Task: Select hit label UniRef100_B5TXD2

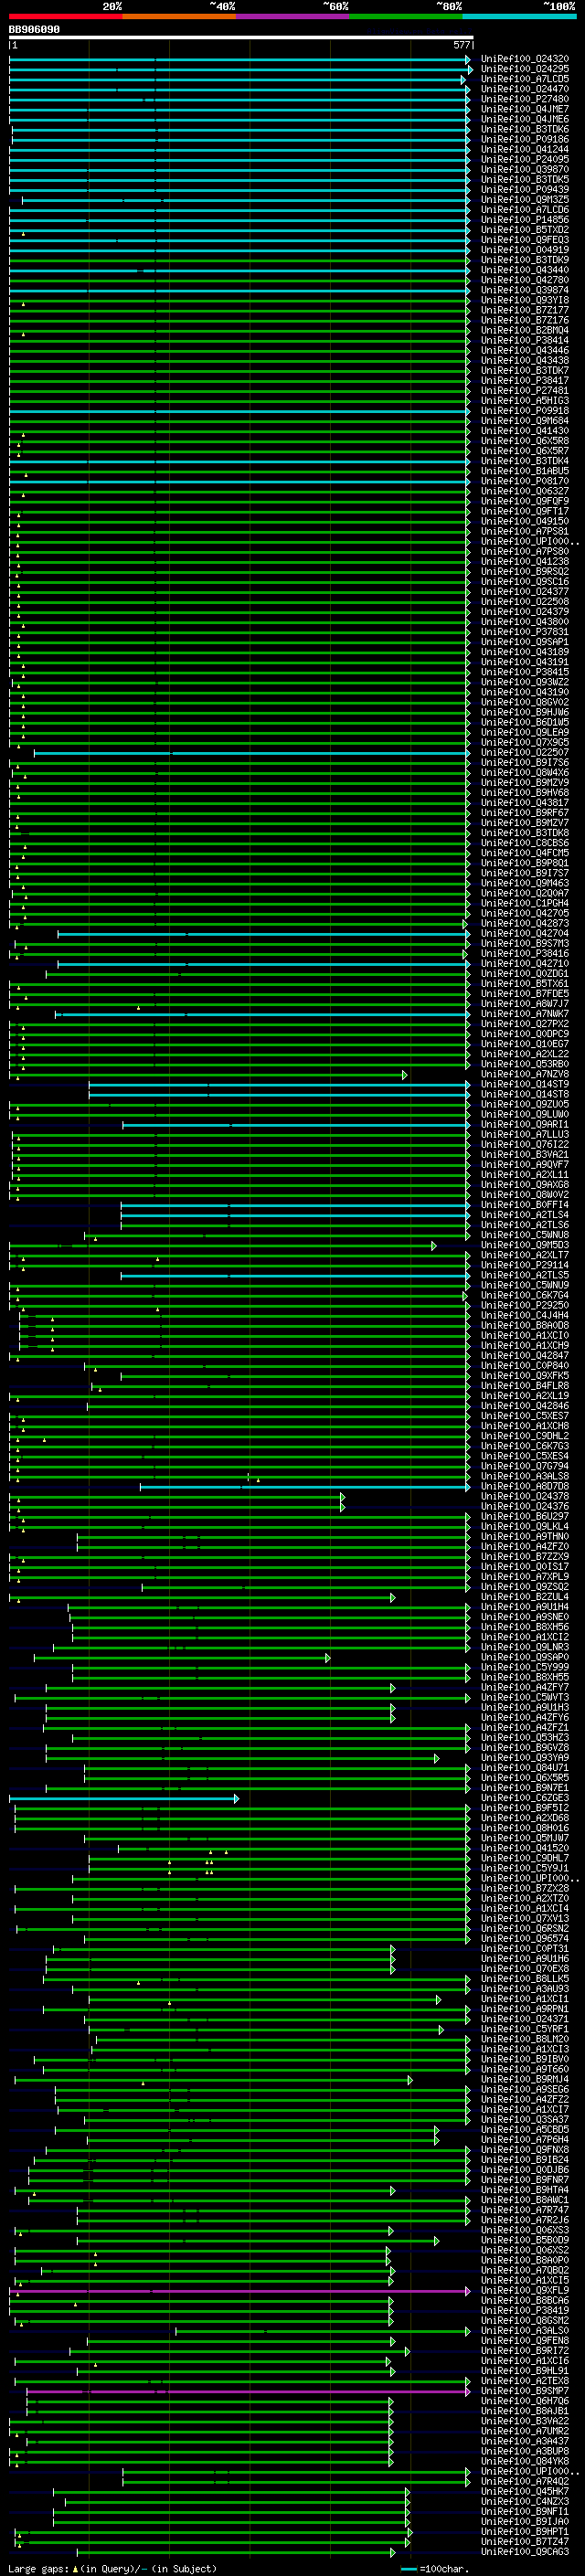Action: [525, 230]
